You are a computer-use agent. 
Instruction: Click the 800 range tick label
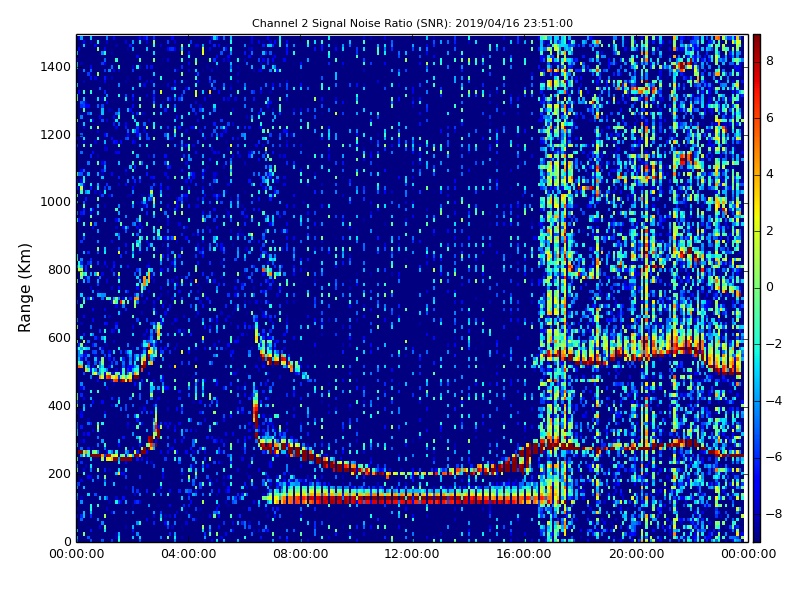59,270
